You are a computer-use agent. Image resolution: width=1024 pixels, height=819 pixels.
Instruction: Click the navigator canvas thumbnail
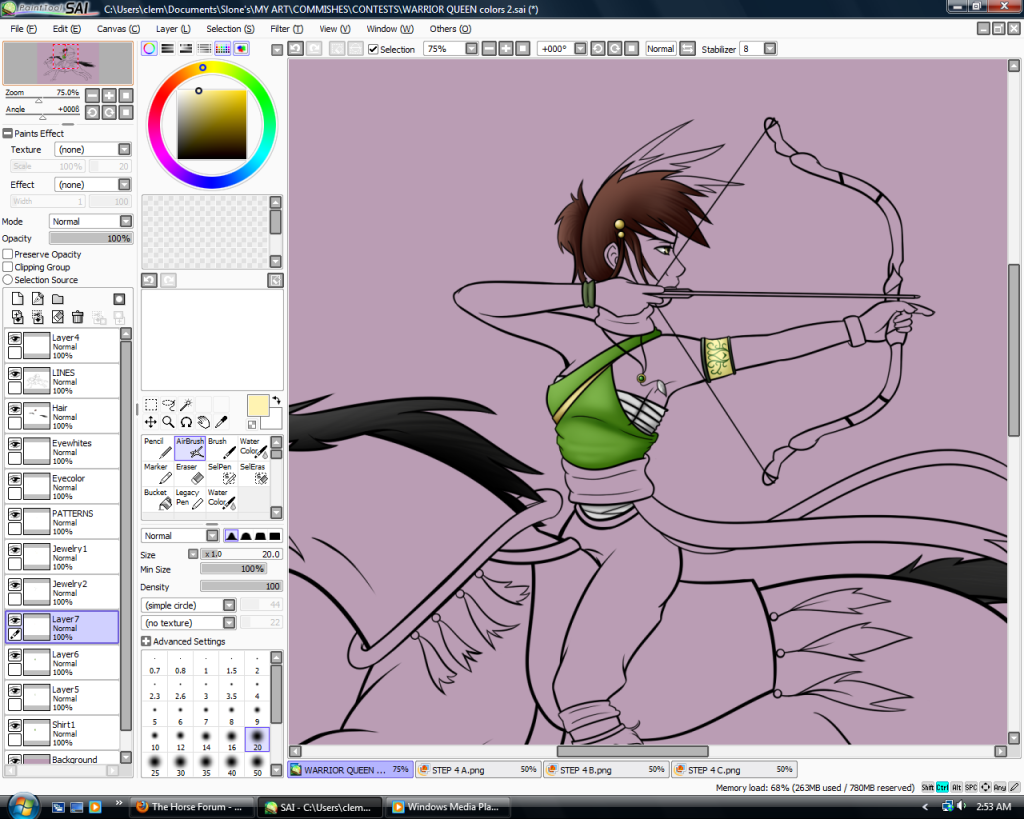tap(68, 63)
